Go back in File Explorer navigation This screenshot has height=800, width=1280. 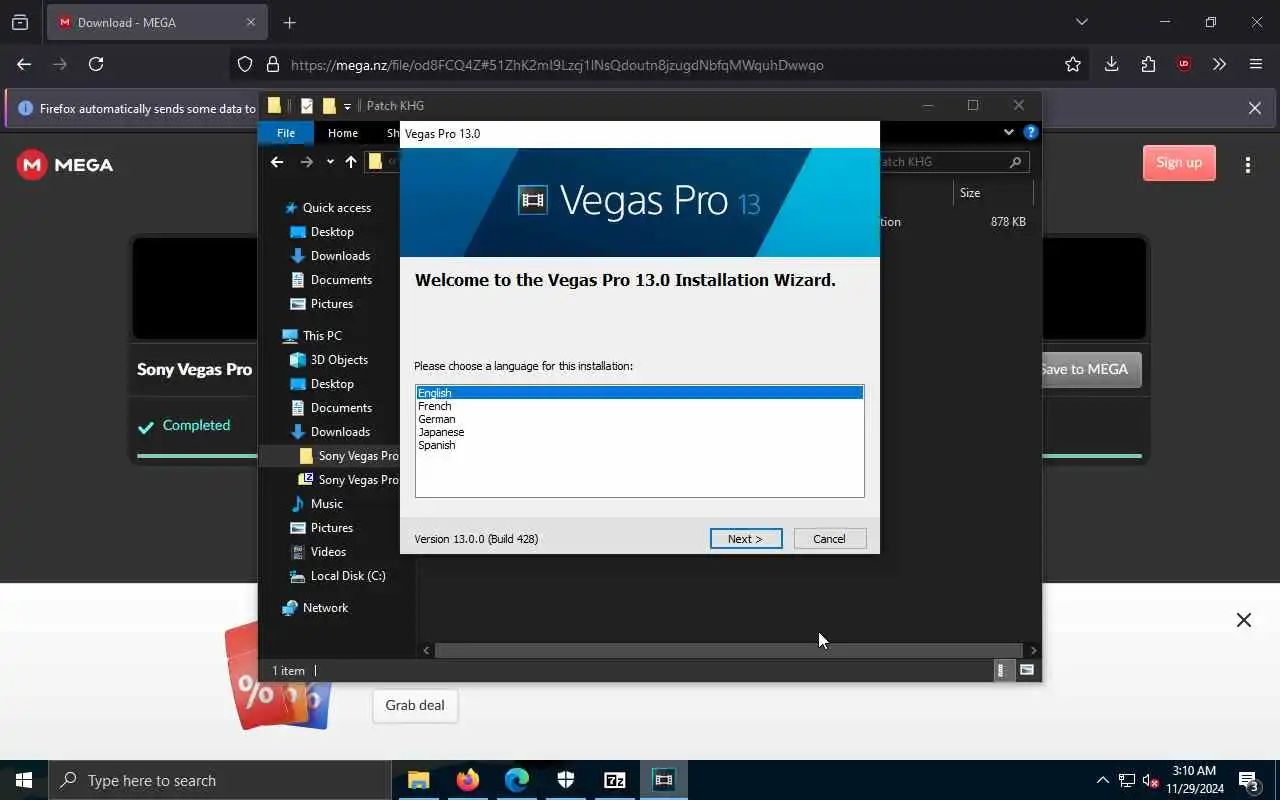[277, 162]
